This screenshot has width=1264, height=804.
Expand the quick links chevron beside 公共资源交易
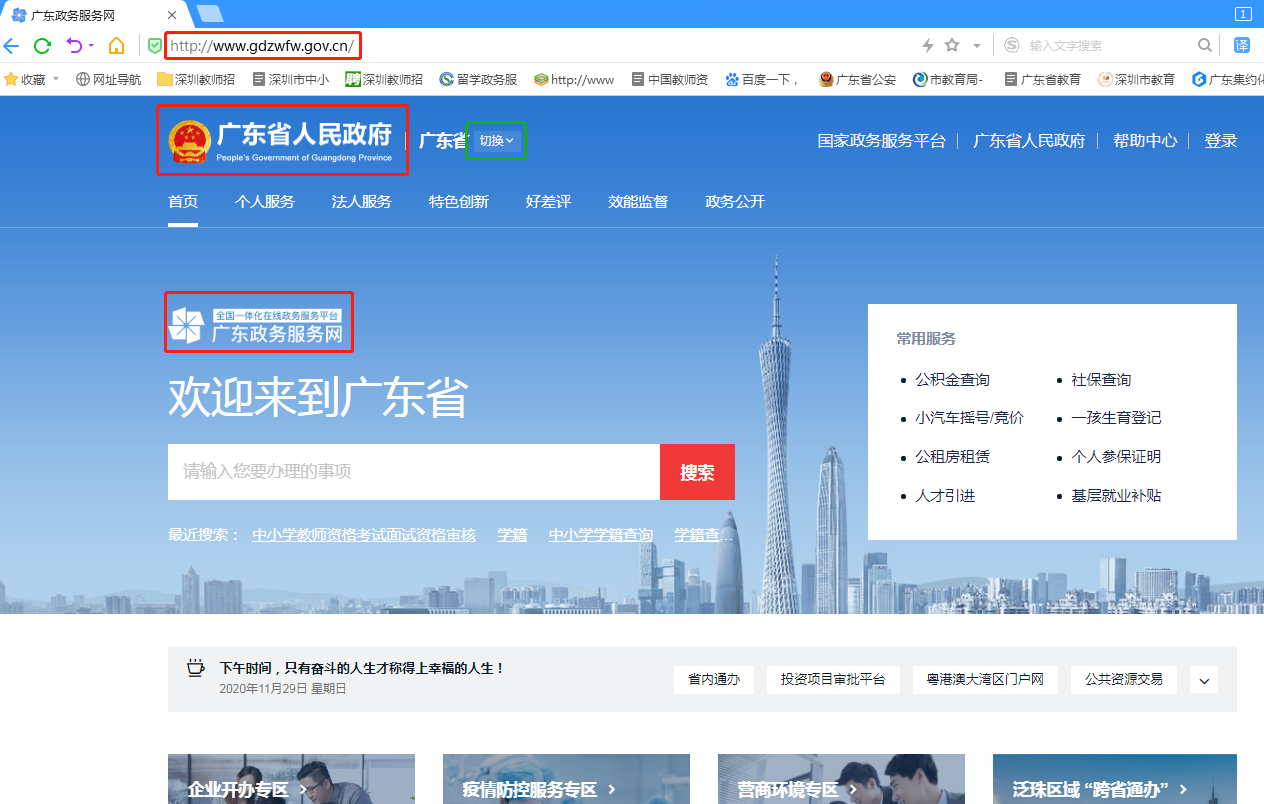click(1204, 680)
